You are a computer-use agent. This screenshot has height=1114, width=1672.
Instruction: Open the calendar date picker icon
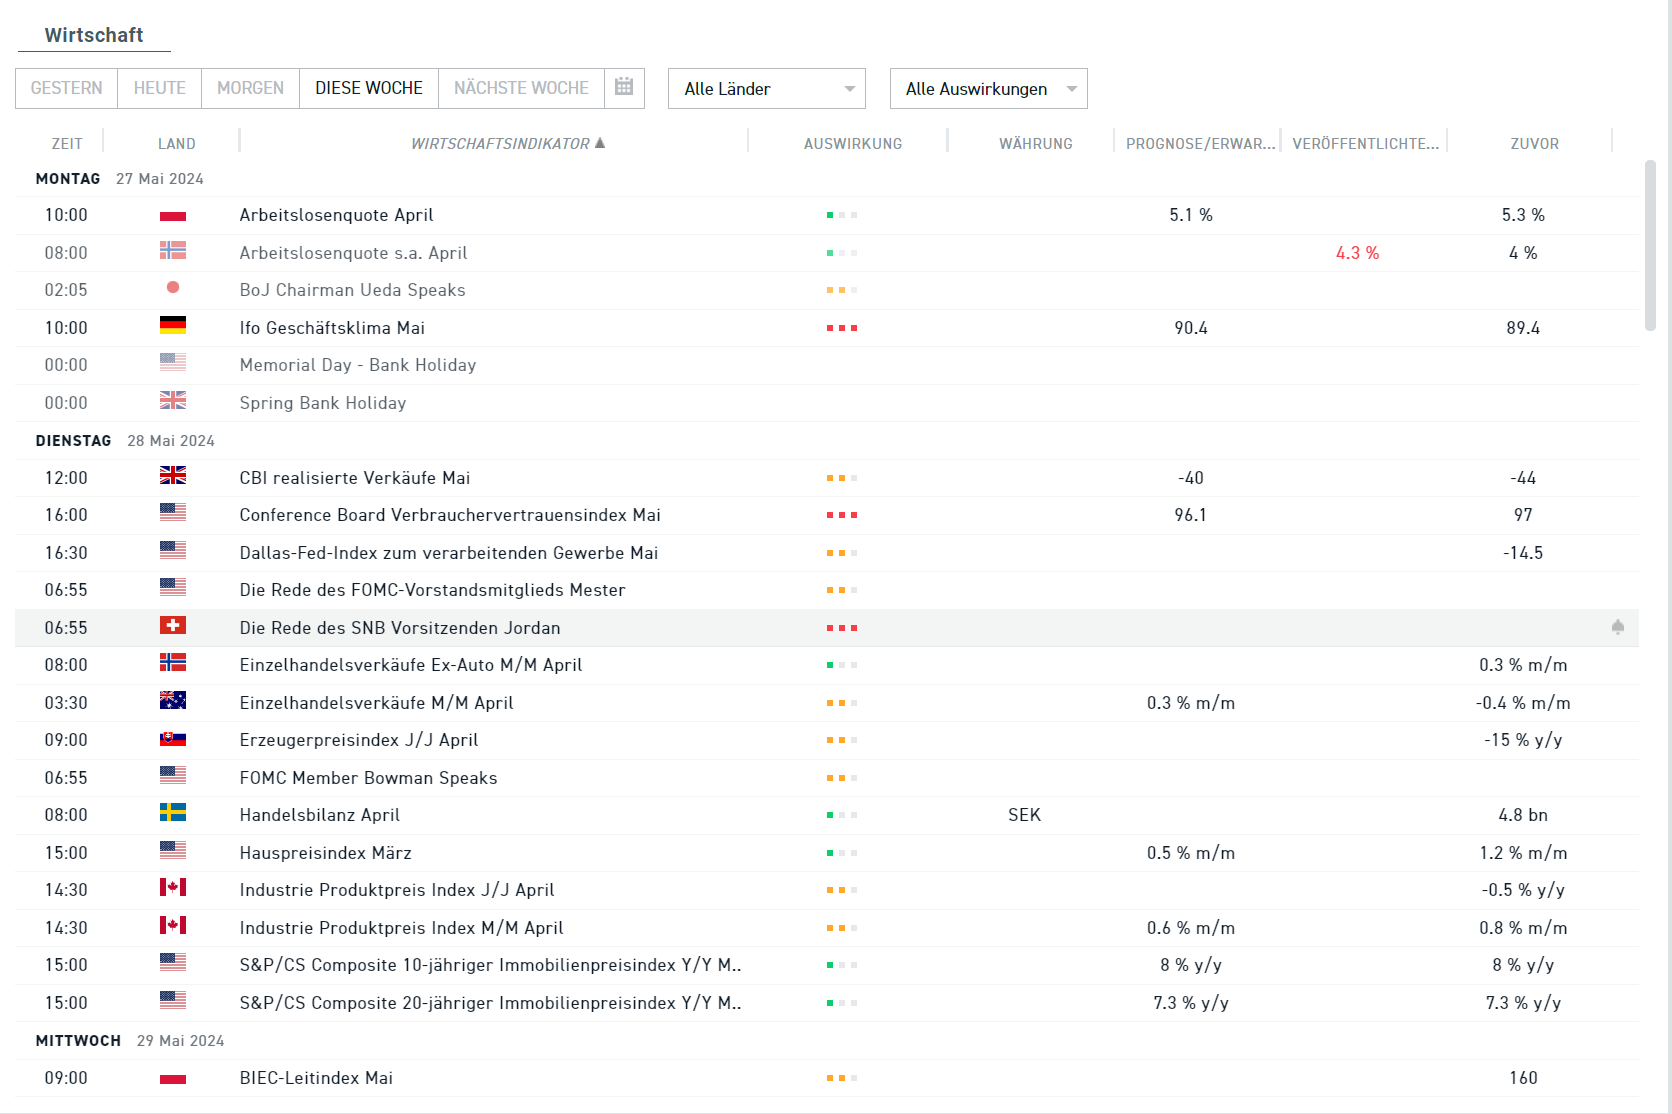click(x=624, y=87)
